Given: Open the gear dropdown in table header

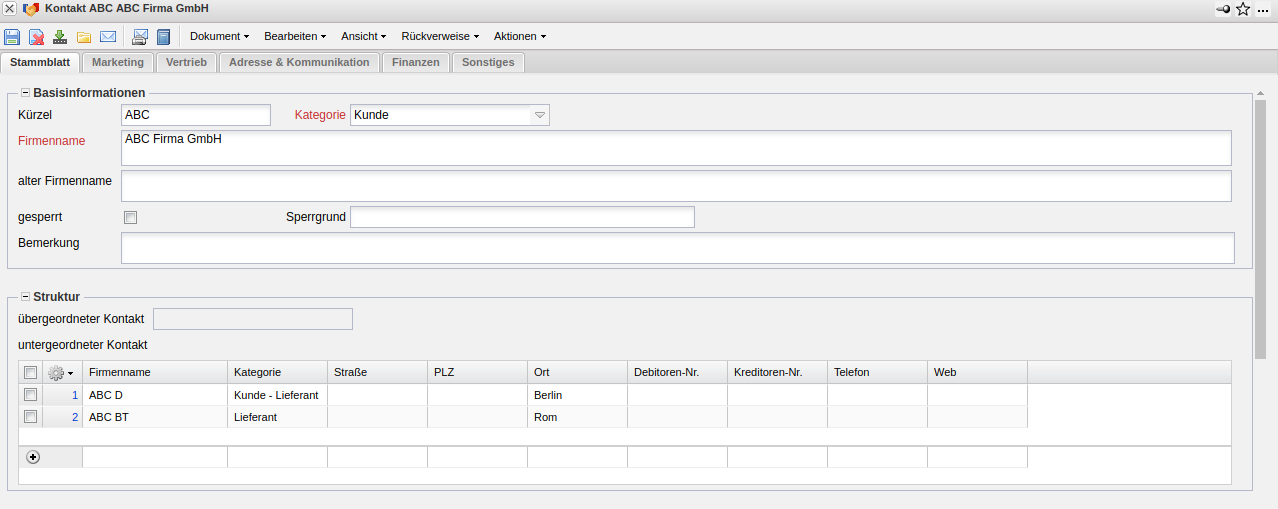Looking at the screenshot, I should (61, 373).
